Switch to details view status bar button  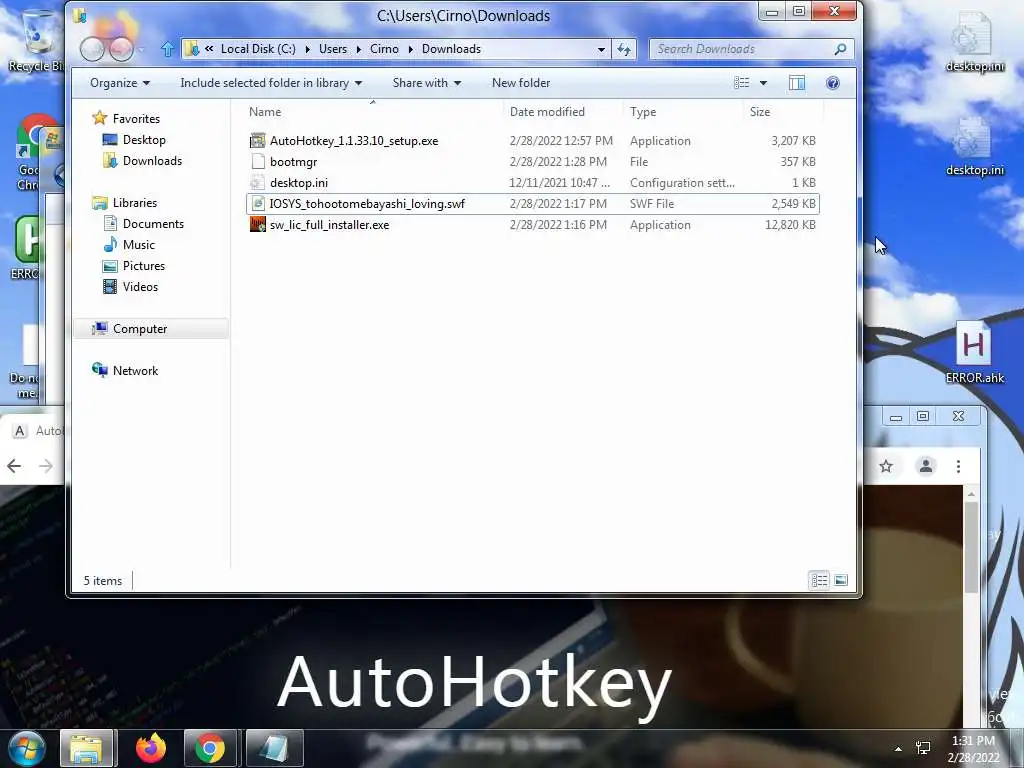coord(820,580)
